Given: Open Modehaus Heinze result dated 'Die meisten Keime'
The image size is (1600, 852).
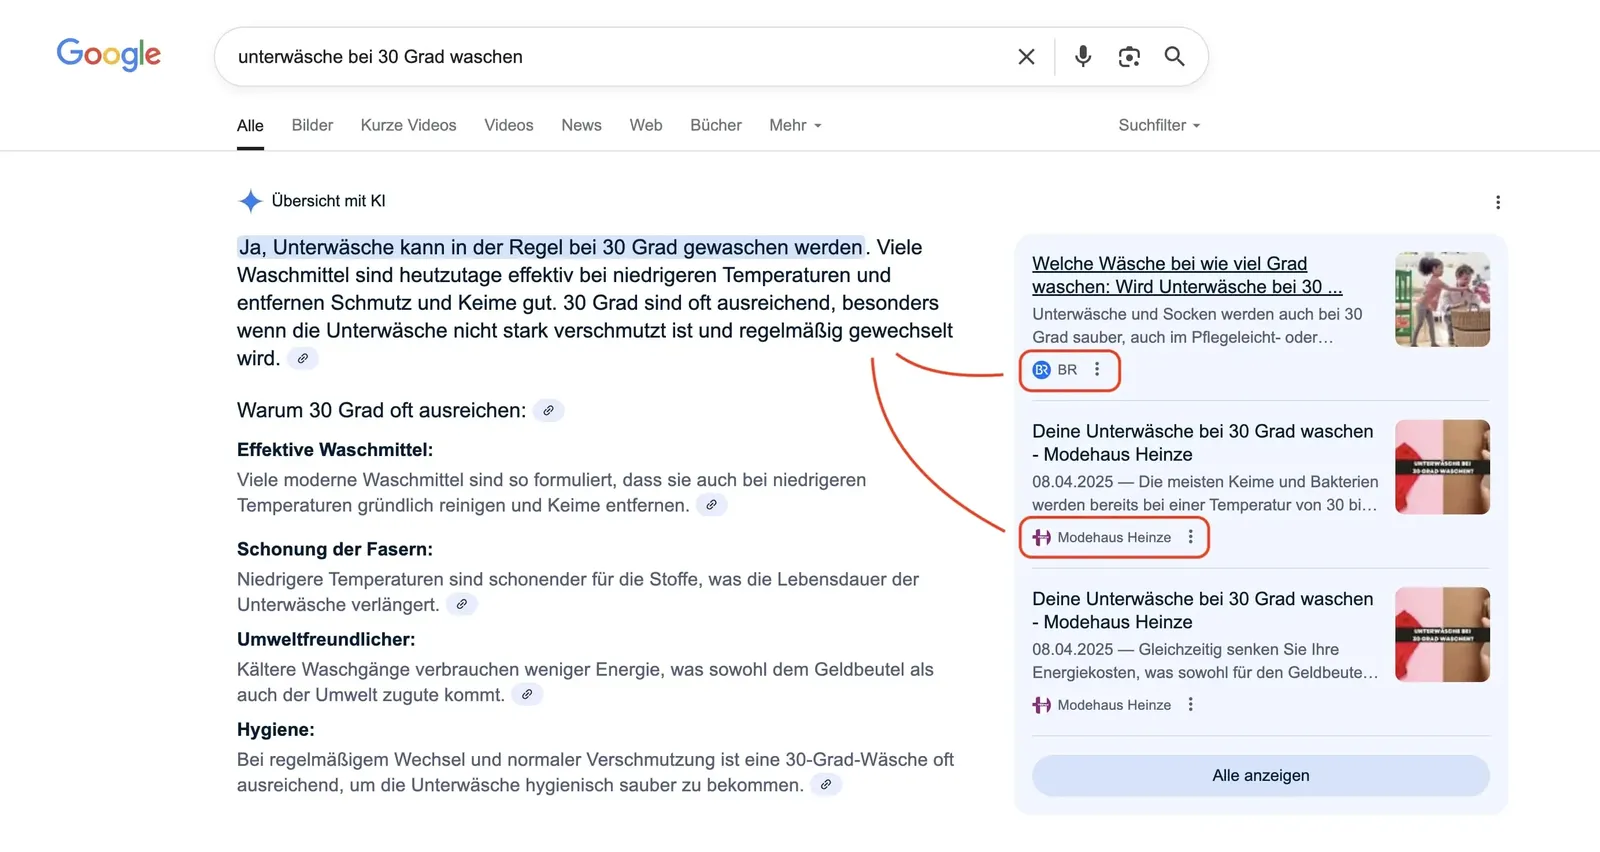Looking at the screenshot, I should click(1203, 443).
